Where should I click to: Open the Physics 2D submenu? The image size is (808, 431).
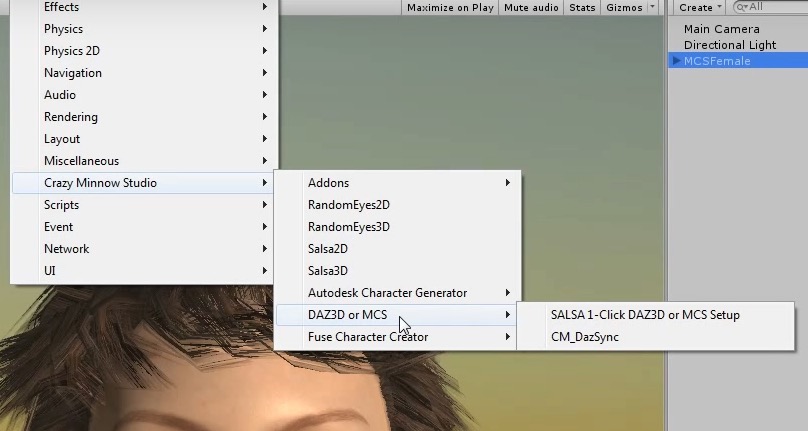click(144, 51)
